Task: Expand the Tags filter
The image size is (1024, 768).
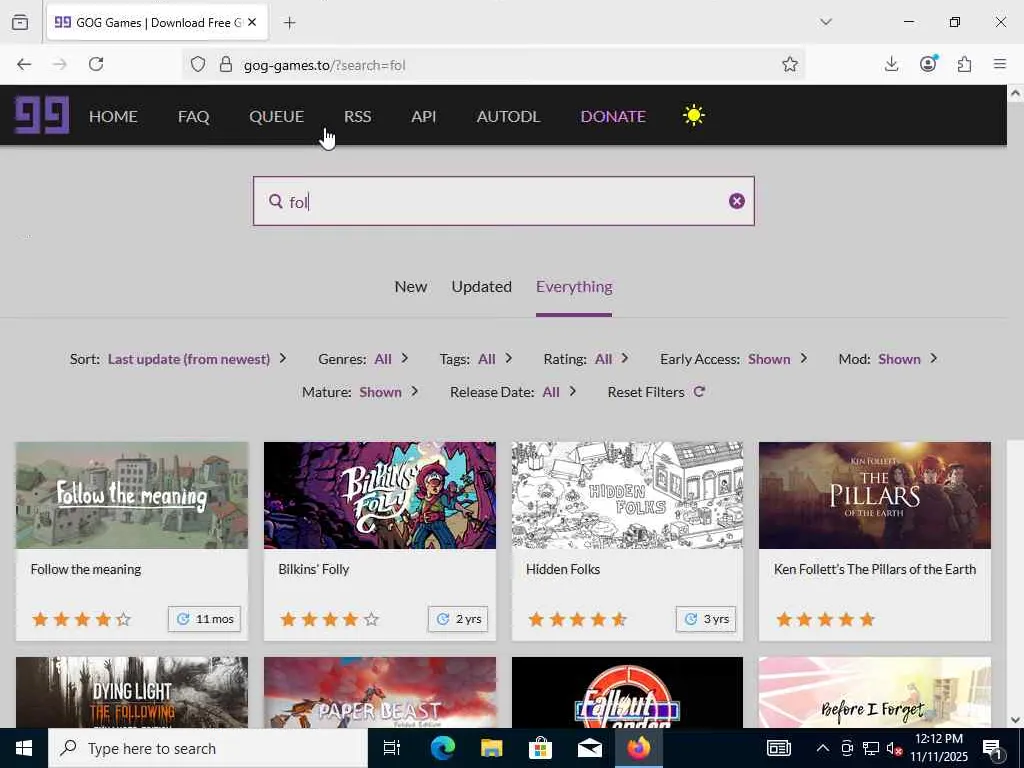Action: point(476,359)
